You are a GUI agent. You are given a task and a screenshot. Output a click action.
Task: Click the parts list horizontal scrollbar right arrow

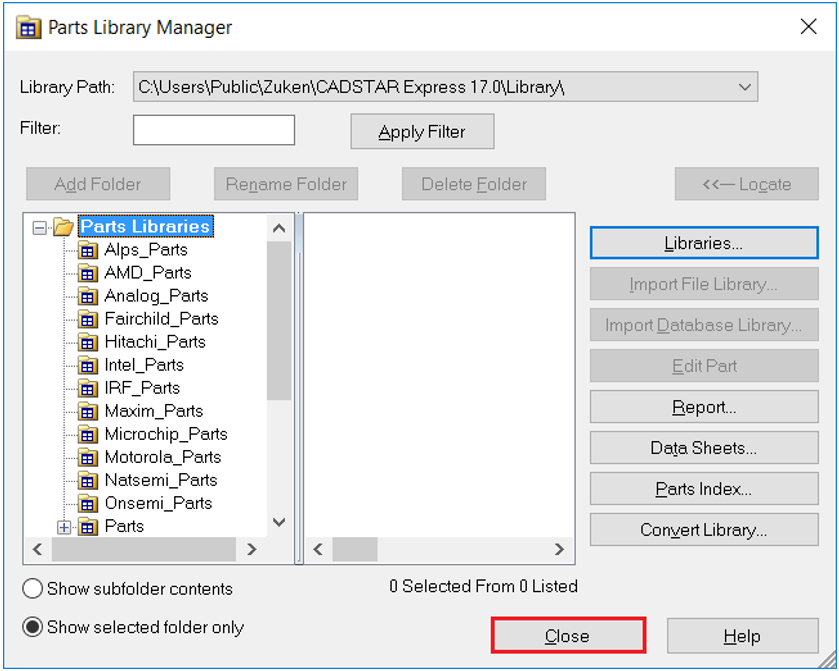click(559, 550)
